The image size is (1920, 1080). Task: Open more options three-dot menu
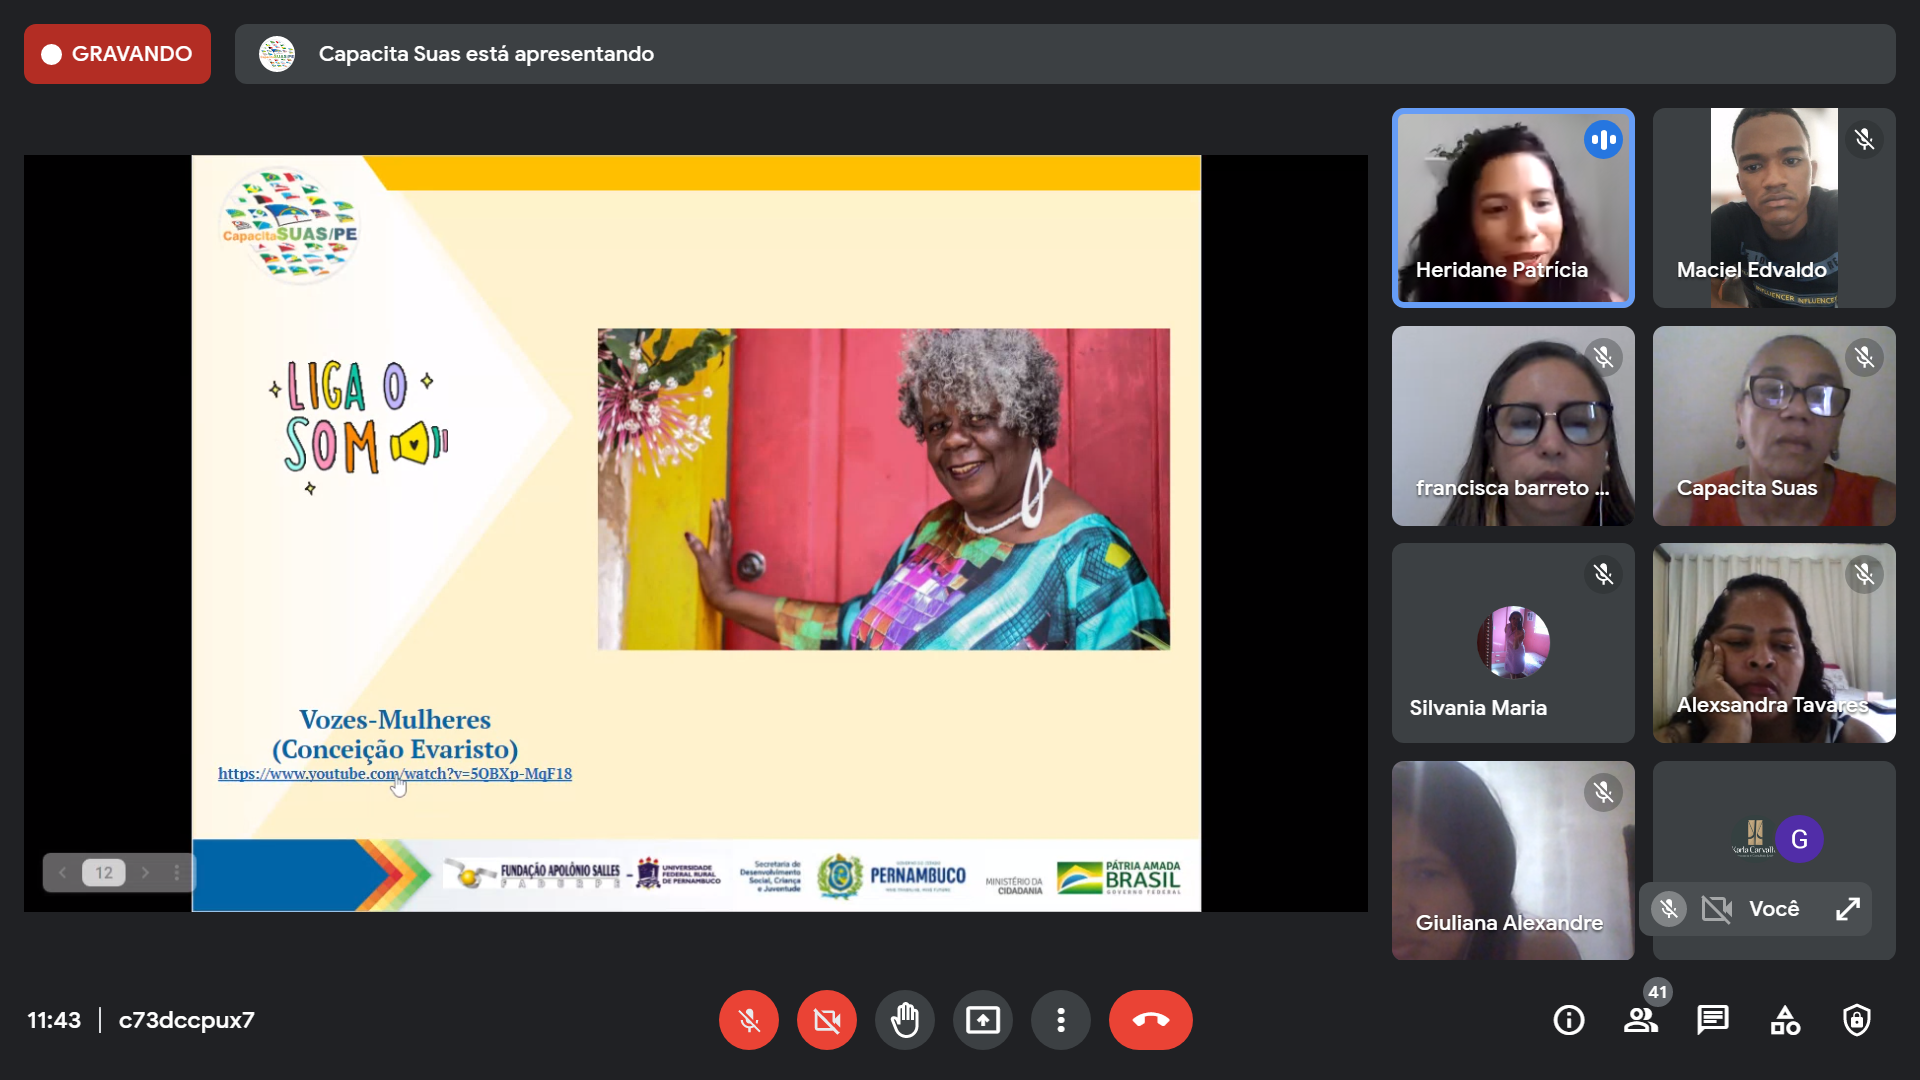pos(1060,1020)
